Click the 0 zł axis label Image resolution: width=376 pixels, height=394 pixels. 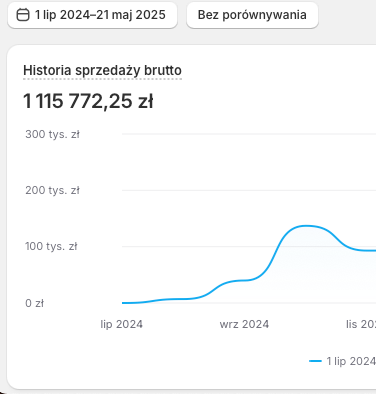pyautogui.click(x=34, y=303)
